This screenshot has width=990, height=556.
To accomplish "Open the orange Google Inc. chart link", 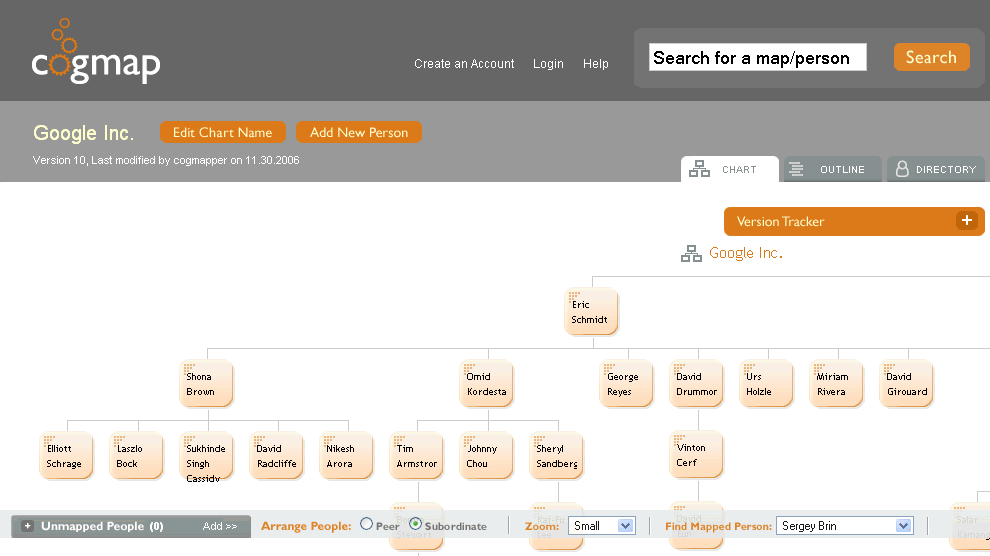I will tap(746, 253).
